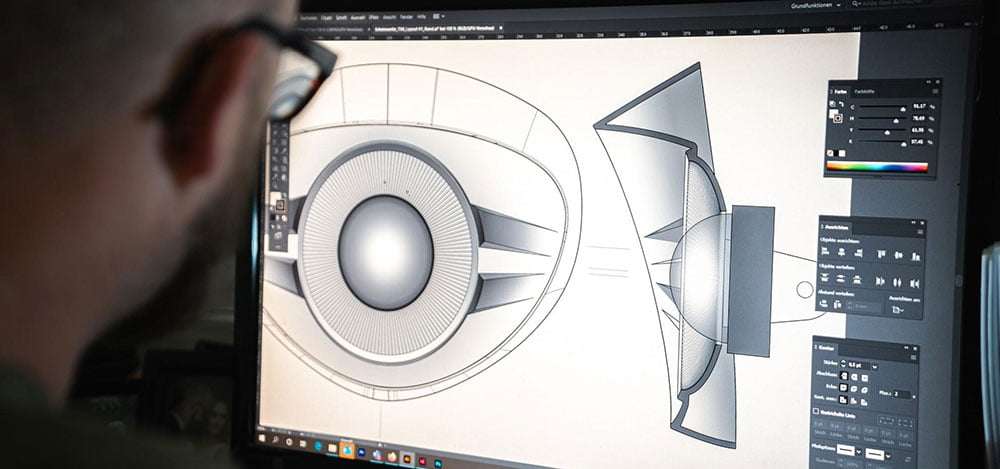The width and height of the screenshot is (1000, 469).
Task: Open the arrange documents dropdown in menu bar
Action: 439,16
